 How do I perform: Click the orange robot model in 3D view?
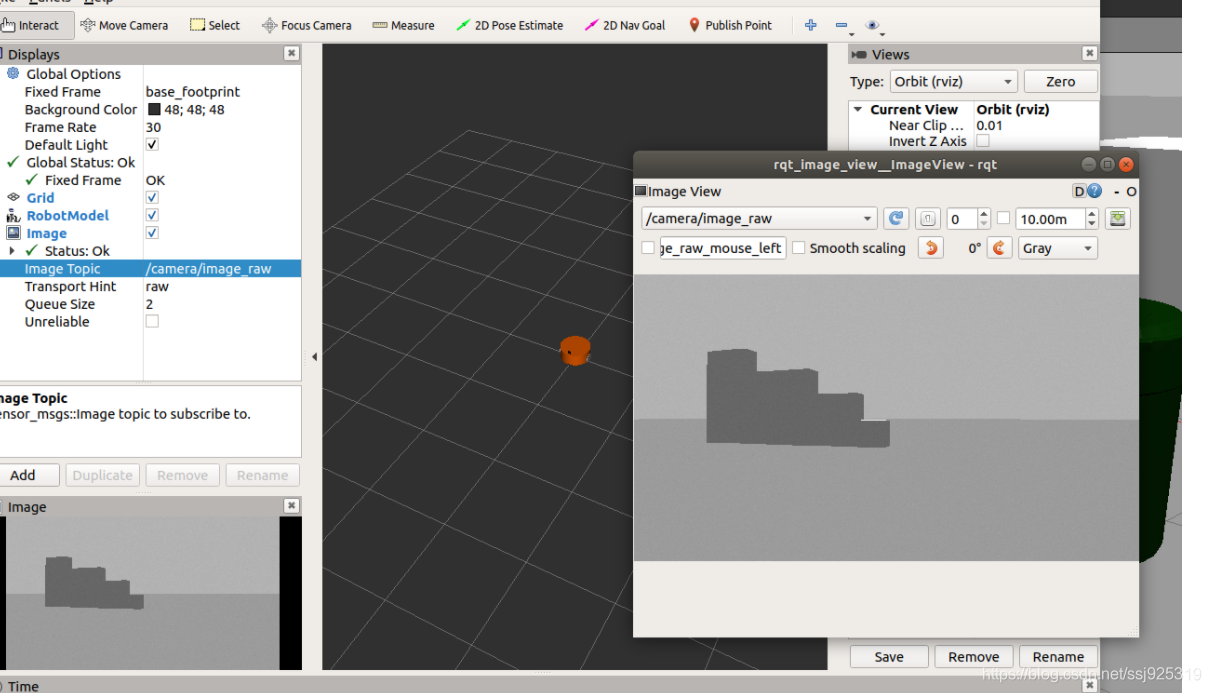point(575,350)
